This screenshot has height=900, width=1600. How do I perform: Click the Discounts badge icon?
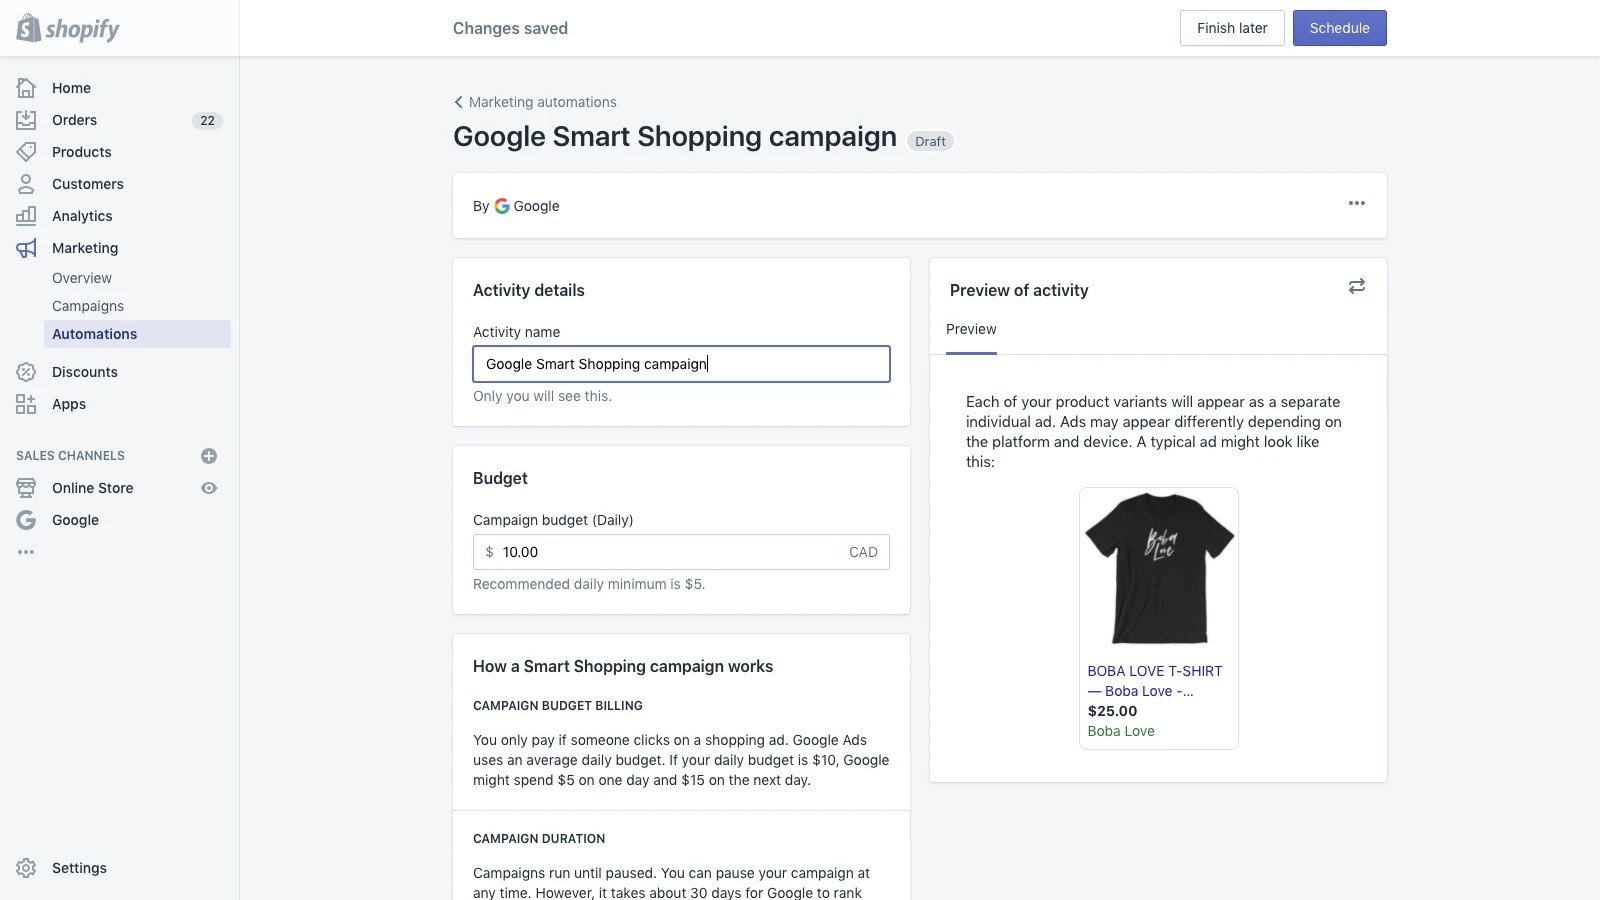27,372
